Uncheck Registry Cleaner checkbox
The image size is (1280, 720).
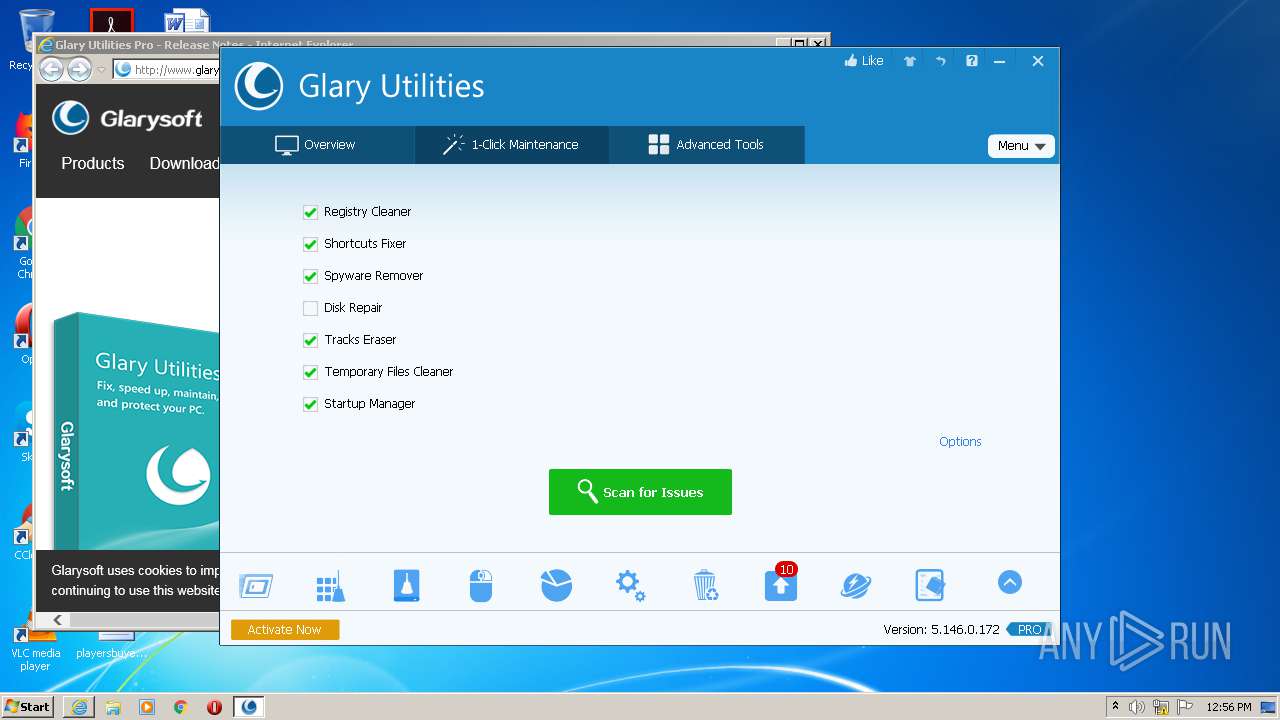pyautogui.click(x=310, y=212)
